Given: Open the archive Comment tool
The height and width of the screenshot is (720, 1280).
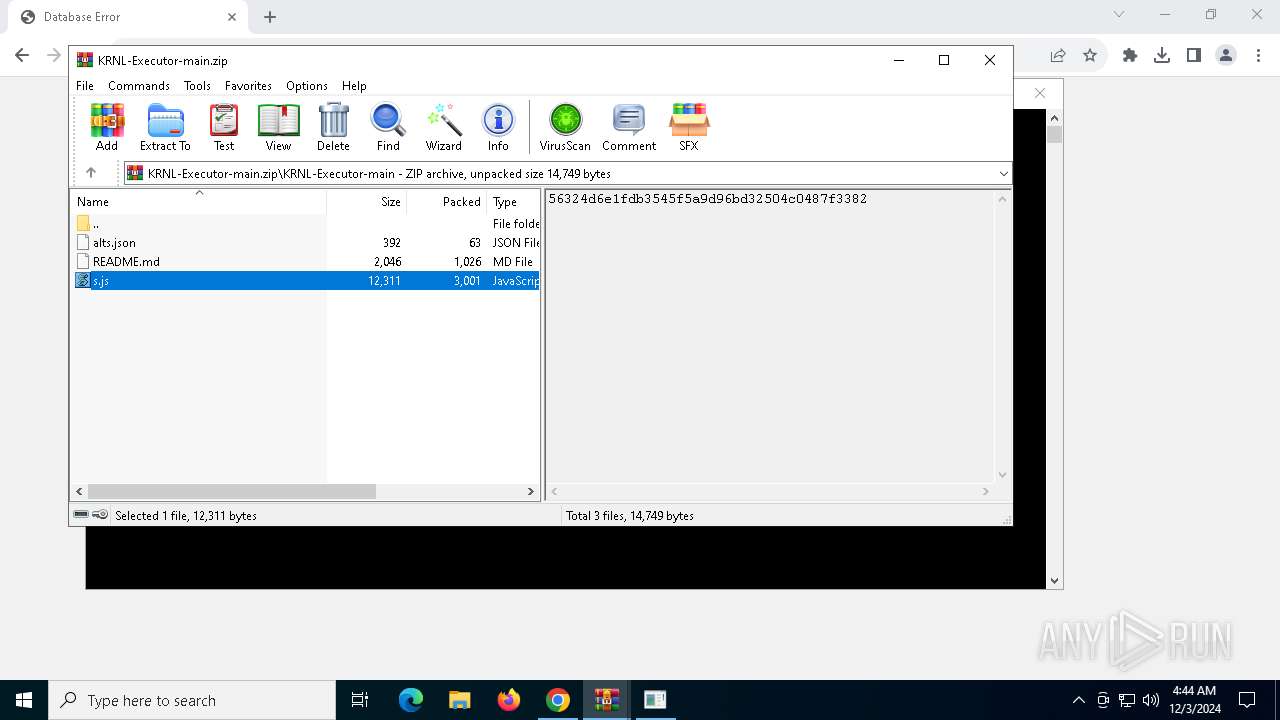Looking at the screenshot, I should [629, 127].
